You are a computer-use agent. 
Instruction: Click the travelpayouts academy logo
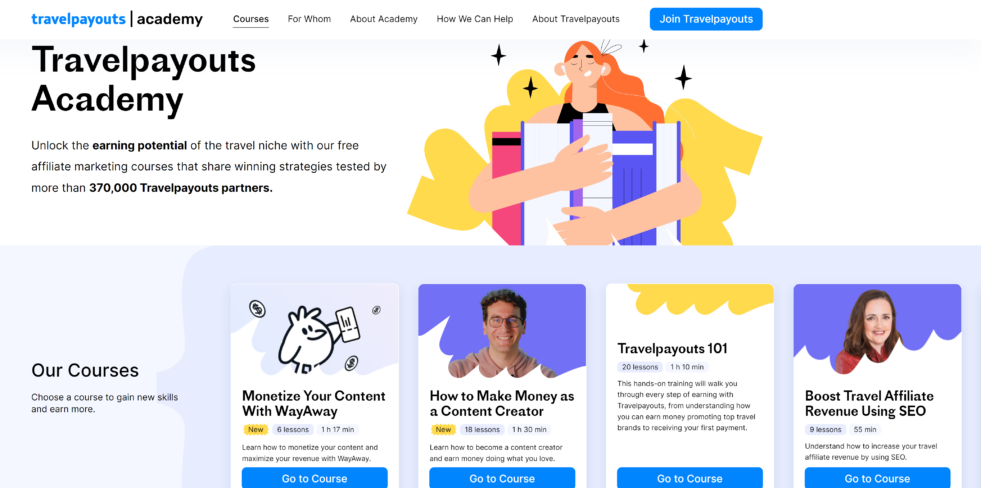coord(117,19)
